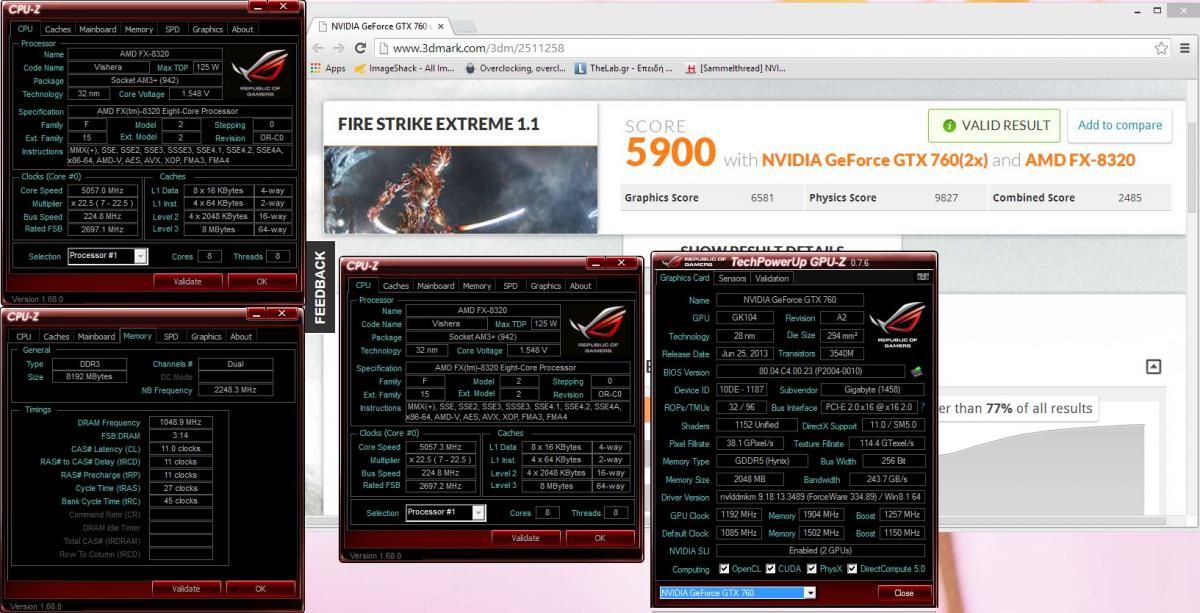The image size is (1200, 613).
Task: Click OK in CPU-Z Memory window
Action: tap(260, 588)
